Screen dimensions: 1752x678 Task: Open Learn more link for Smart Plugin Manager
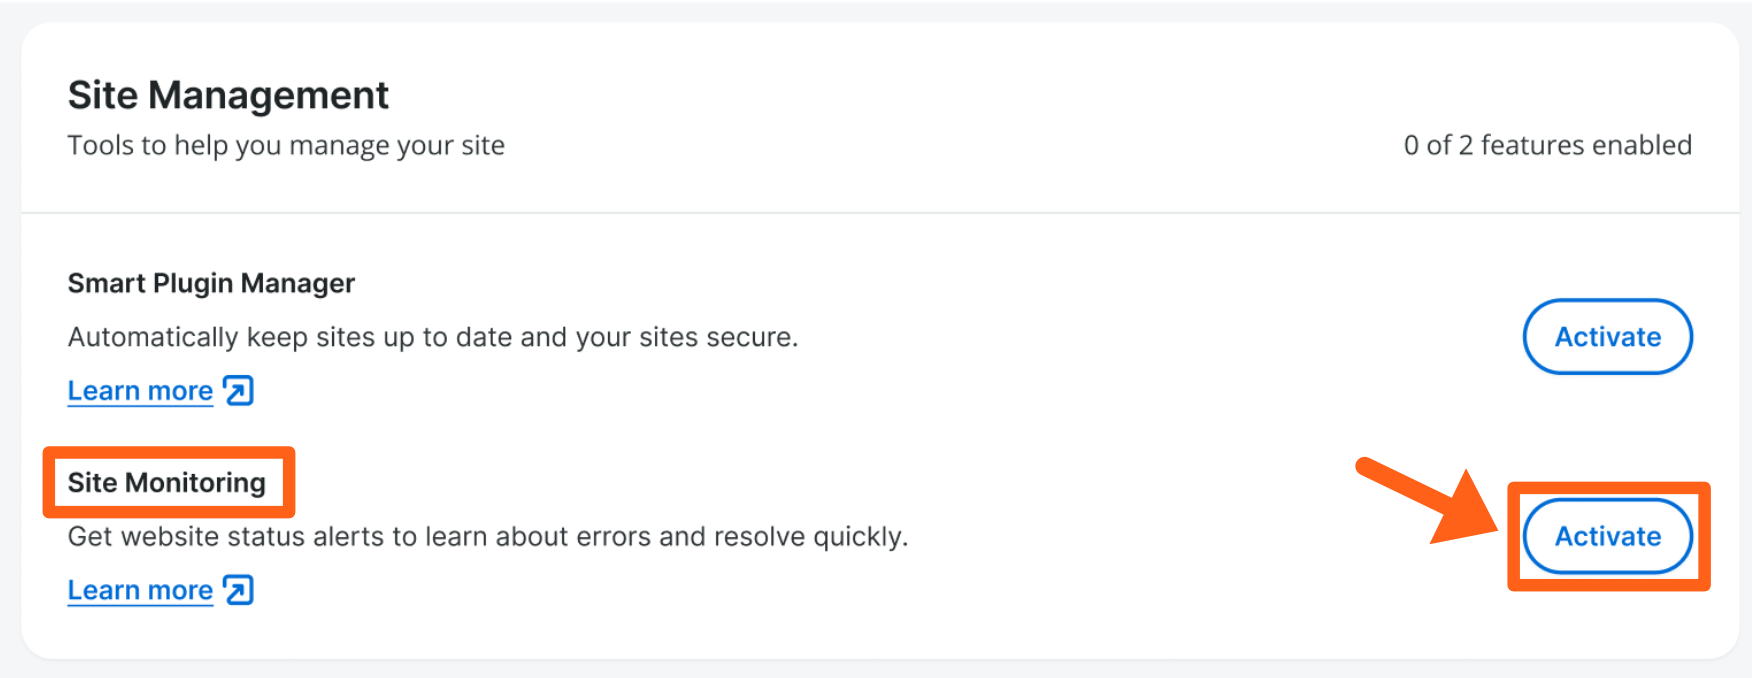pos(140,391)
